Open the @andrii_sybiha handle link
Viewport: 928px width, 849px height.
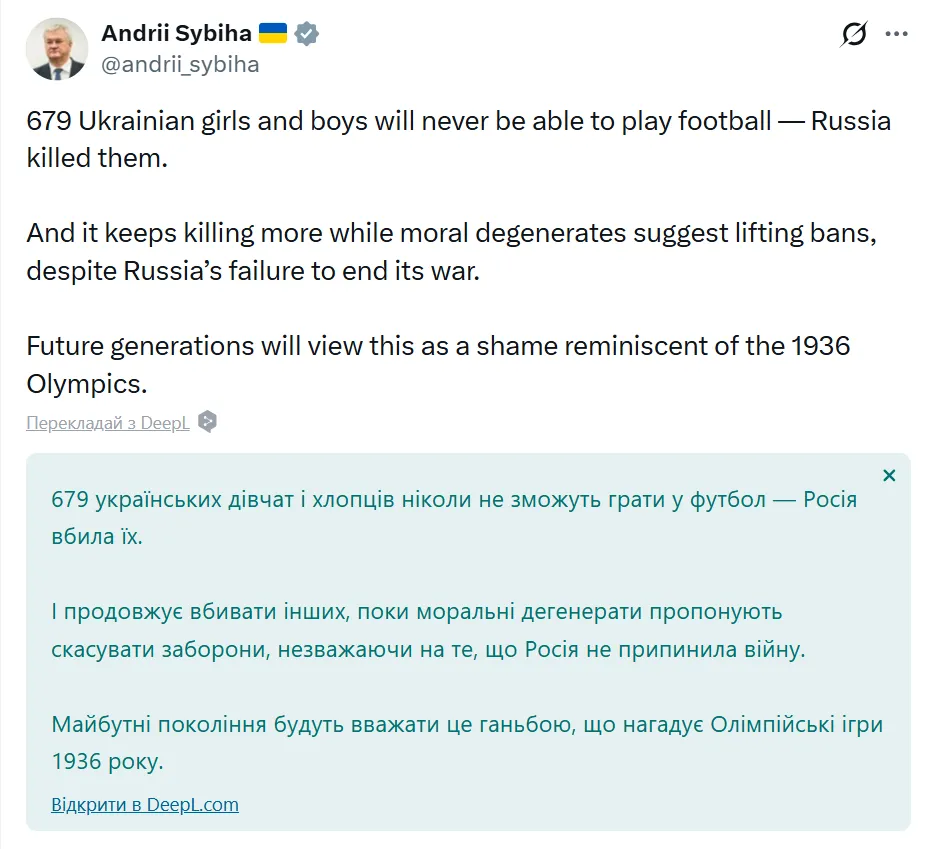click(180, 65)
